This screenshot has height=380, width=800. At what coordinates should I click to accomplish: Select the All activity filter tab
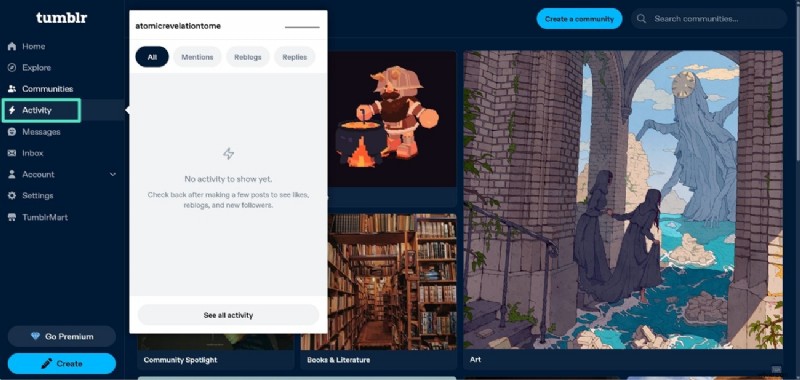pyautogui.click(x=152, y=57)
